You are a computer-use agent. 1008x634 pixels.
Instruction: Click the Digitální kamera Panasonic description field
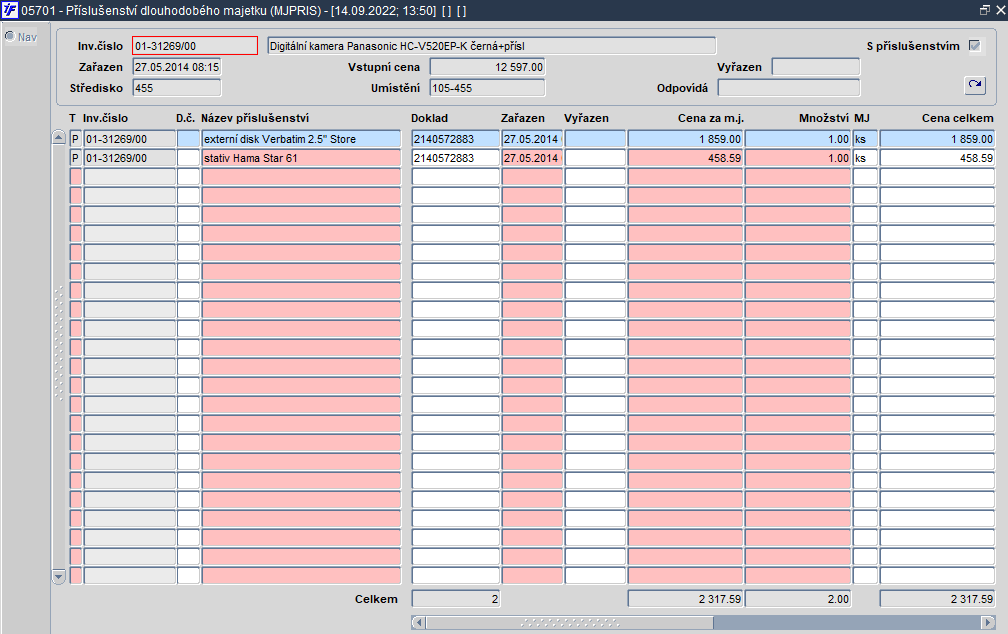point(491,46)
